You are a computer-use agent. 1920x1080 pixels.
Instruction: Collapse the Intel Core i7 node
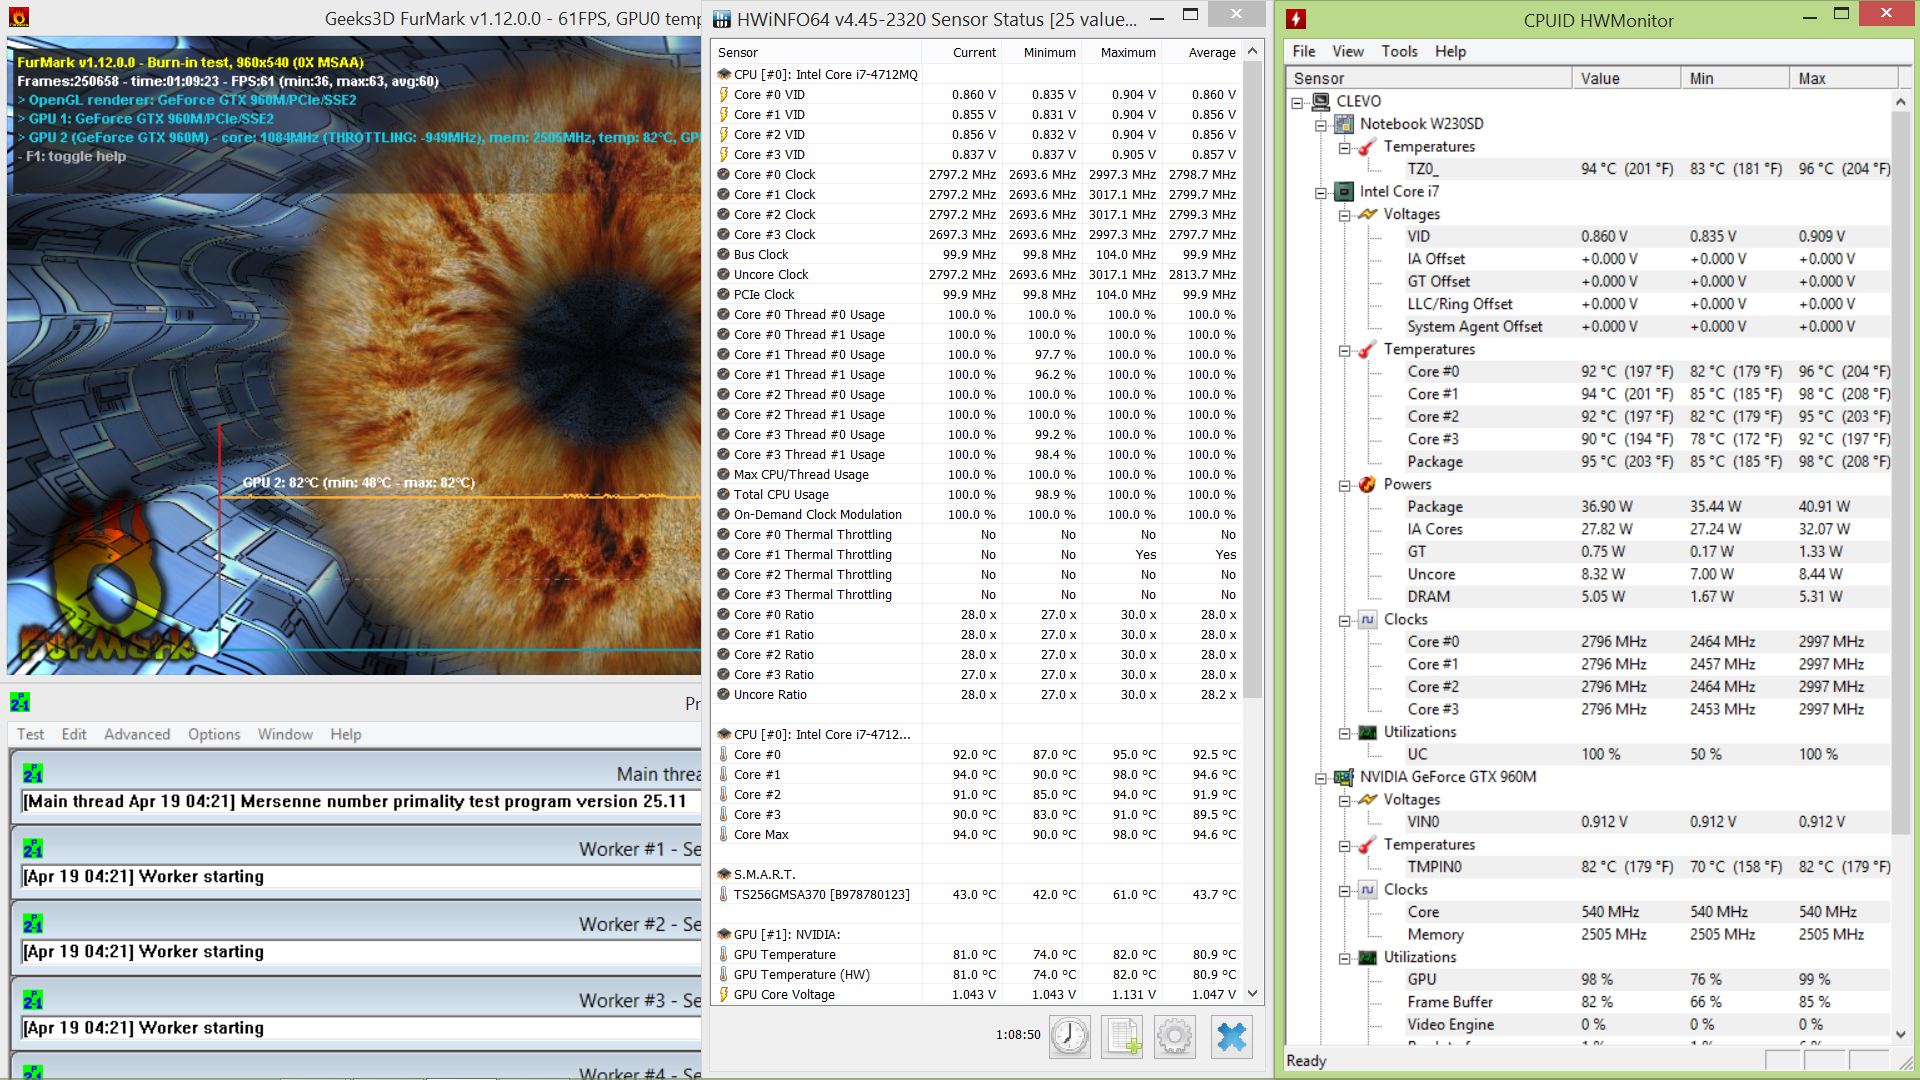tap(1321, 192)
